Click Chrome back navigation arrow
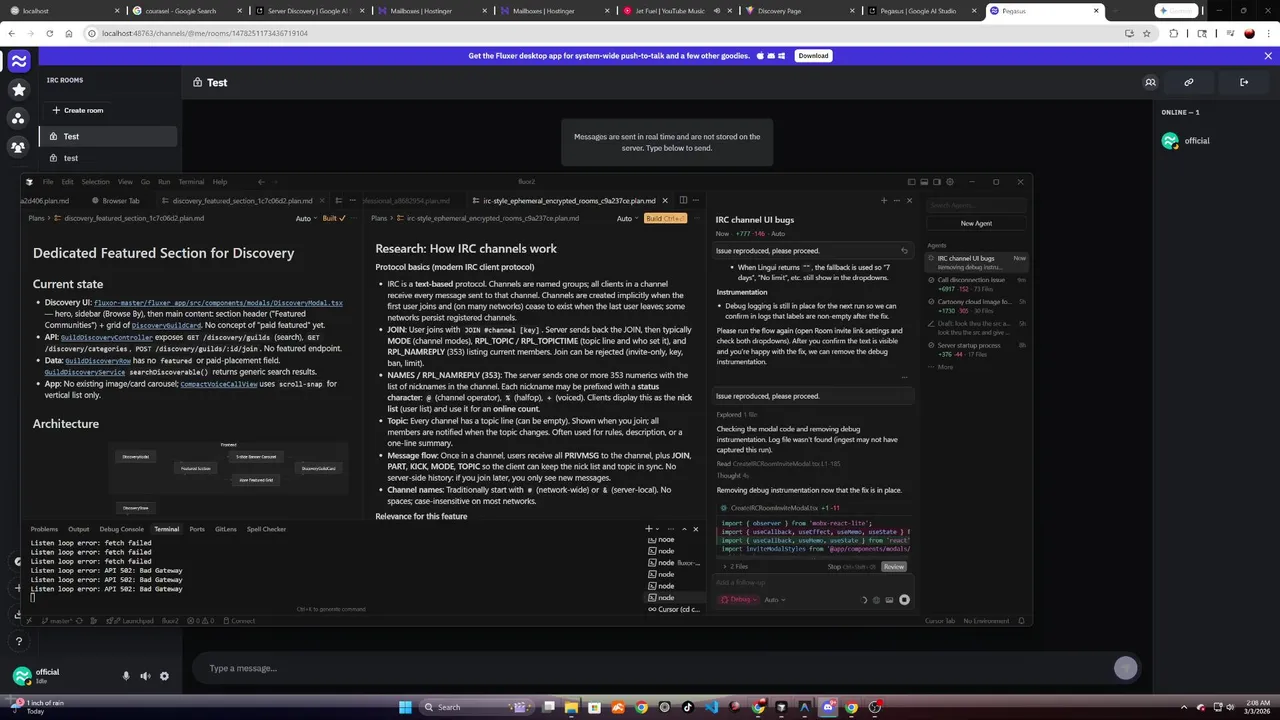 click(x=11, y=33)
